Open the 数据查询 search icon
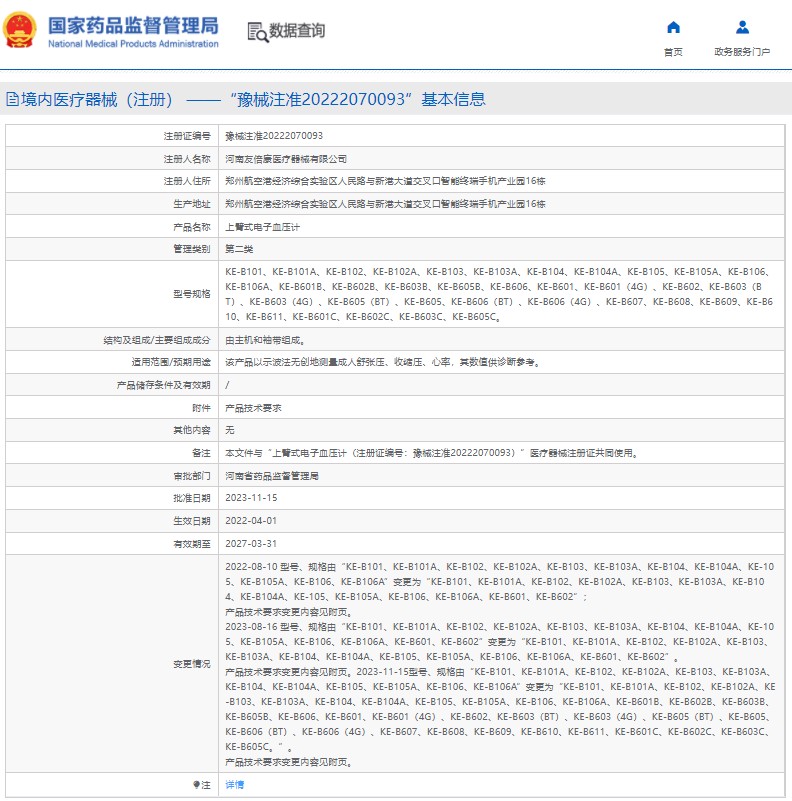792x801 pixels. [x=258, y=32]
